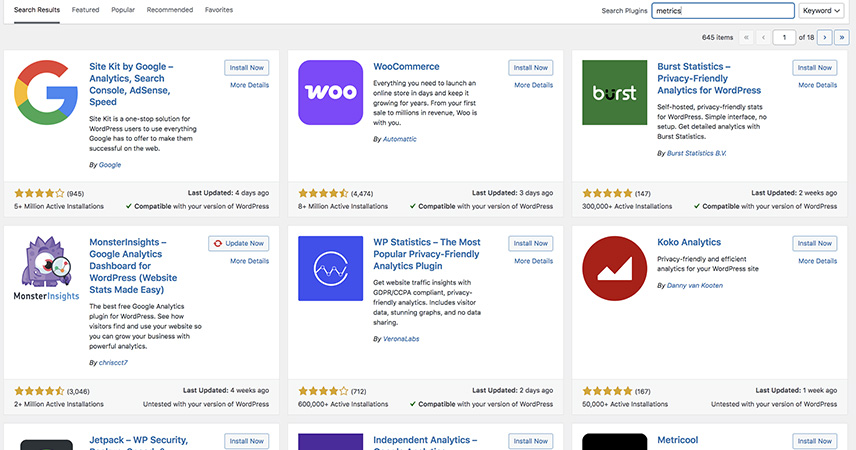Click the Burst Statistics green icon
This screenshot has width=856, height=450.
[614, 93]
